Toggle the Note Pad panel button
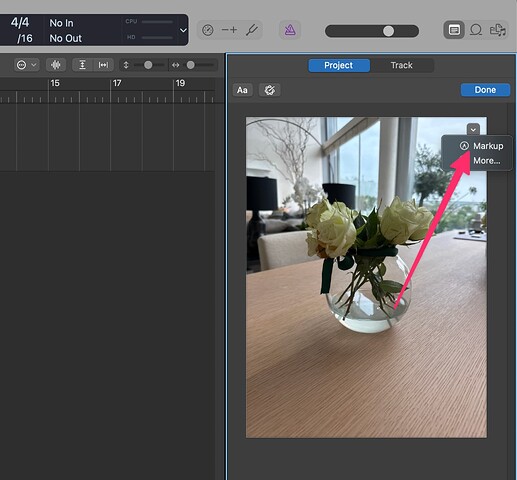The image size is (517, 480). click(x=454, y=30)
